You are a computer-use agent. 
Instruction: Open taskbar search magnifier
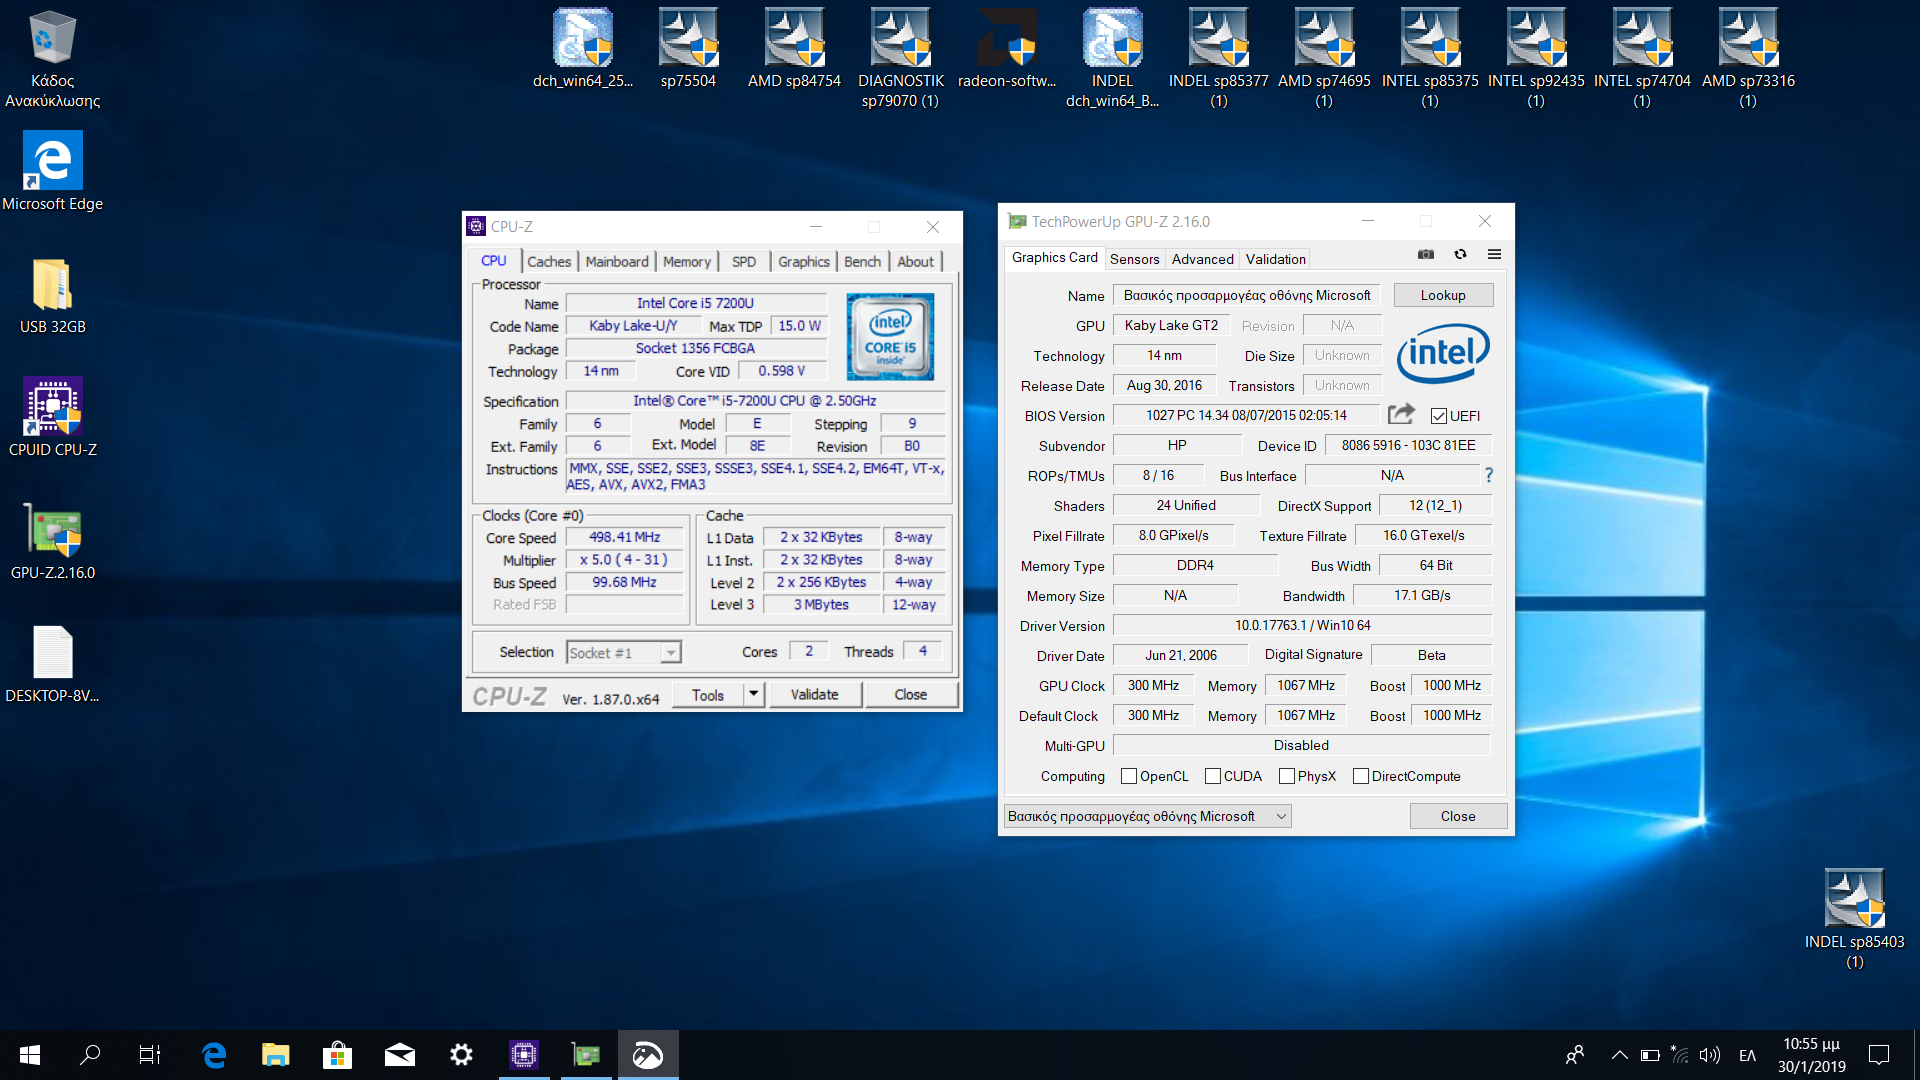click(x=90, y=1055)
